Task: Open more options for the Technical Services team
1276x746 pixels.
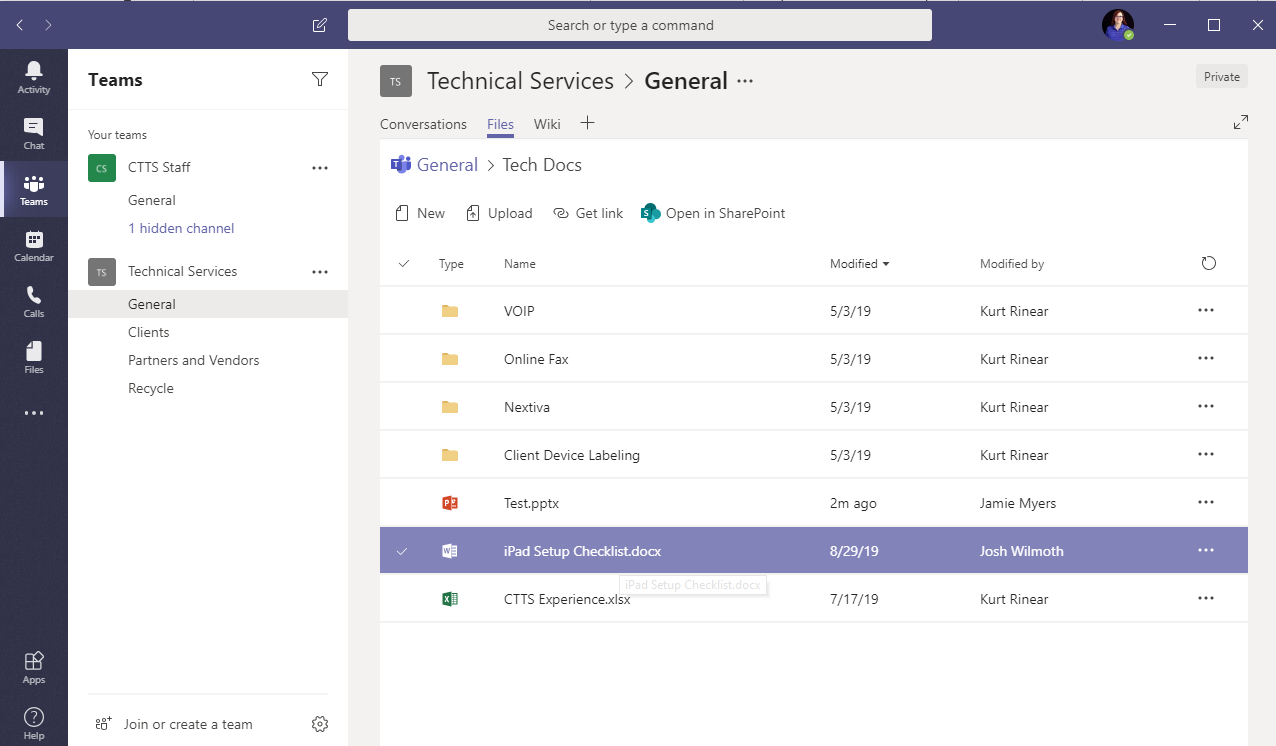Action: click(x=320, y=271)
